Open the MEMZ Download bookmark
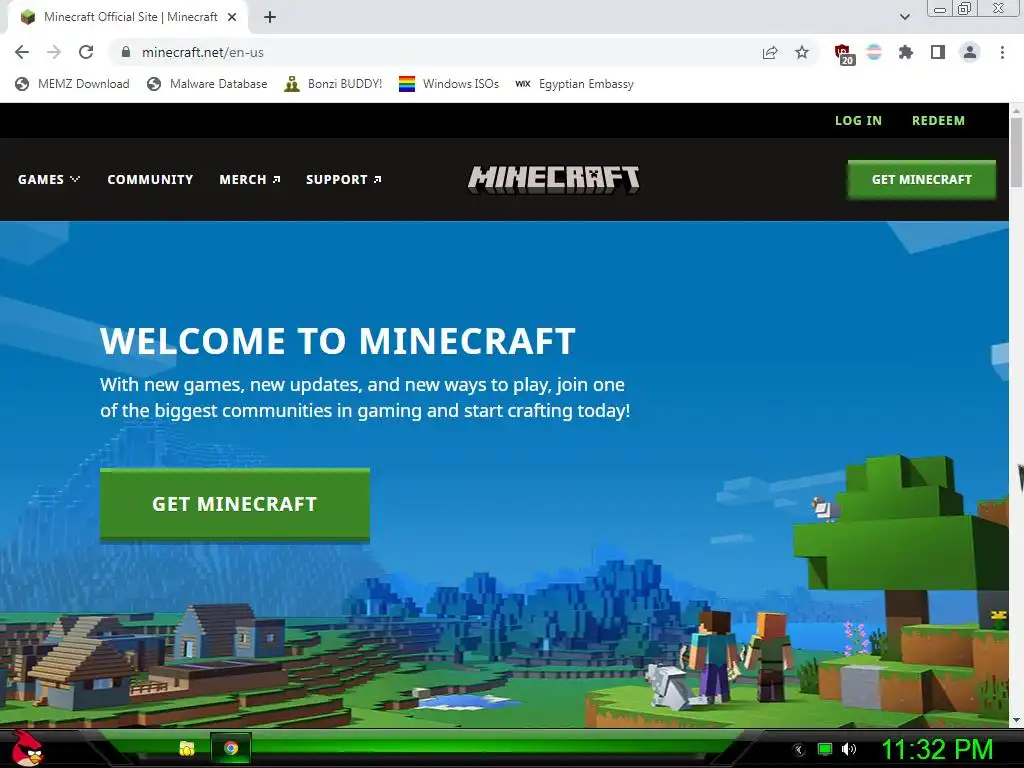1024x768 pixels. tap(72, 84)
